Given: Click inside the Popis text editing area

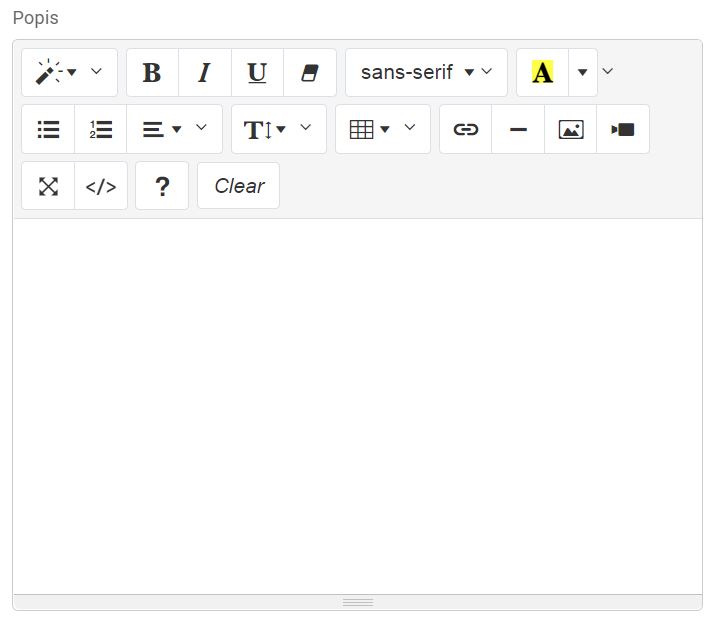Looking at the screenshot, I should click(x=357, y=405).
